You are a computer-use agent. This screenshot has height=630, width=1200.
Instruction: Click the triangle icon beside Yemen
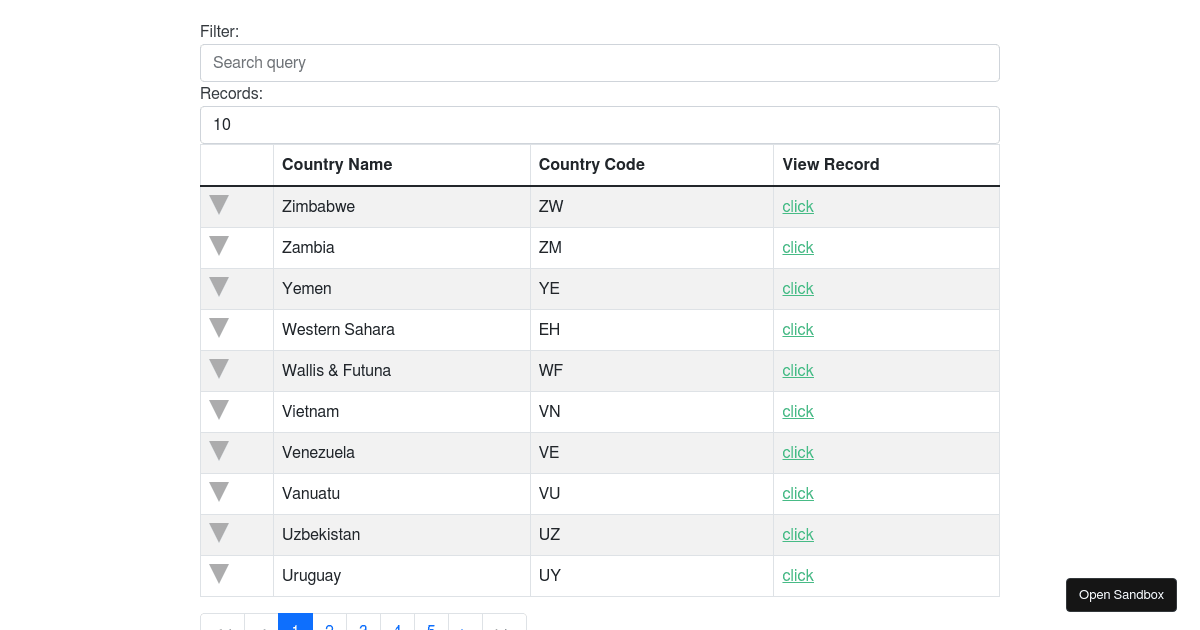click(x=219, y=287)
